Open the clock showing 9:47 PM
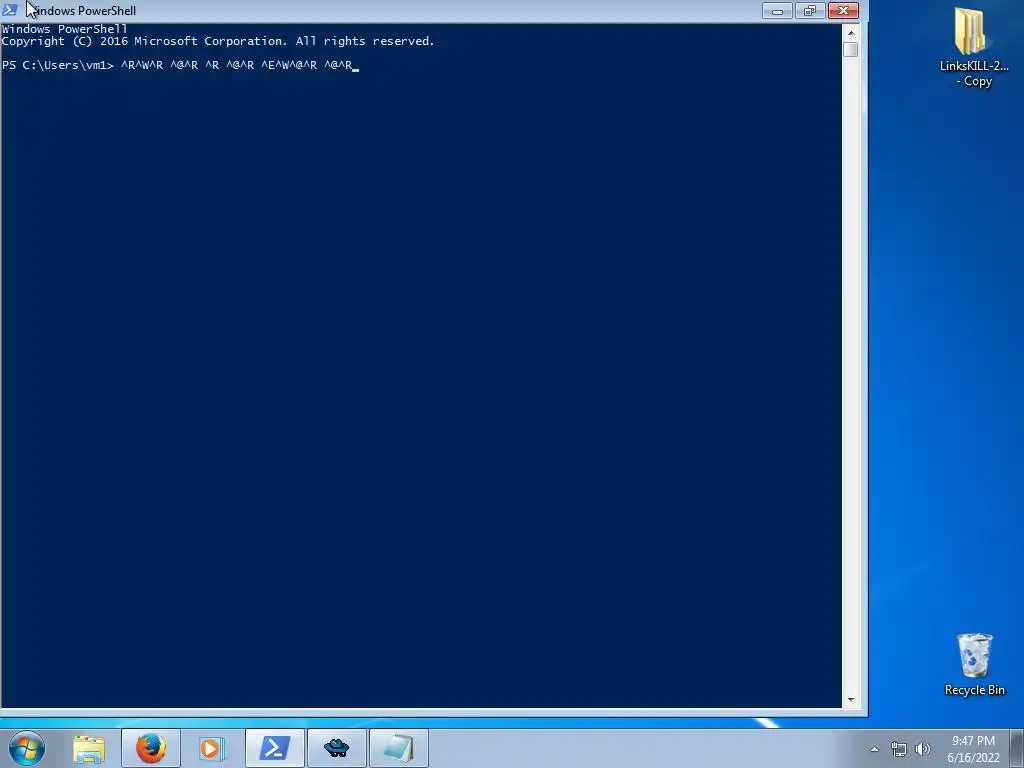This screenshot has height=768, width=1024. [x=973, y=749]
